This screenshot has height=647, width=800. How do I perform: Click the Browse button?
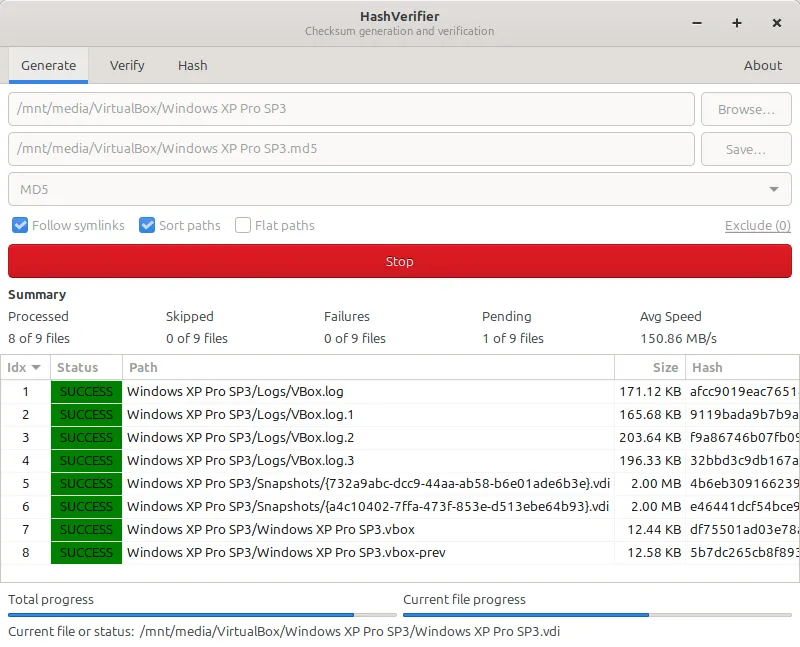pos(746,109)
